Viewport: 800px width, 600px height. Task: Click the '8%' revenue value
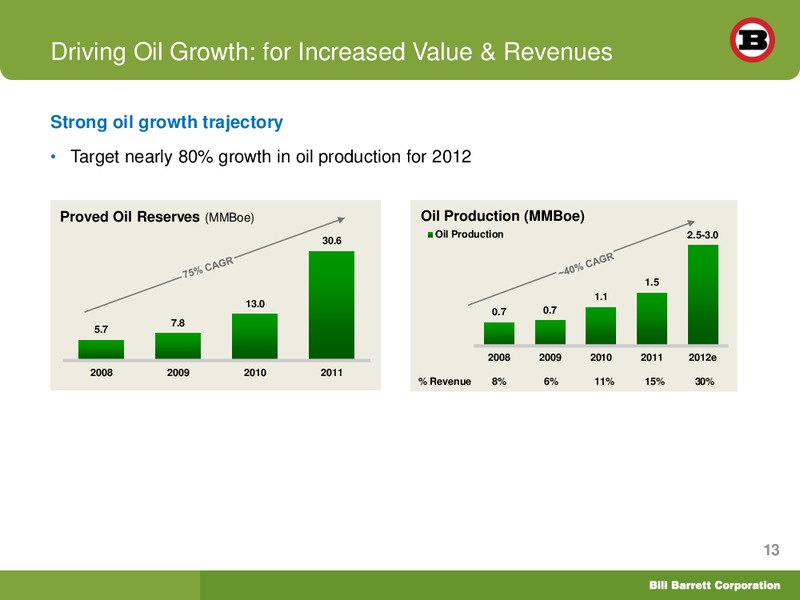[x=499, y=382]
